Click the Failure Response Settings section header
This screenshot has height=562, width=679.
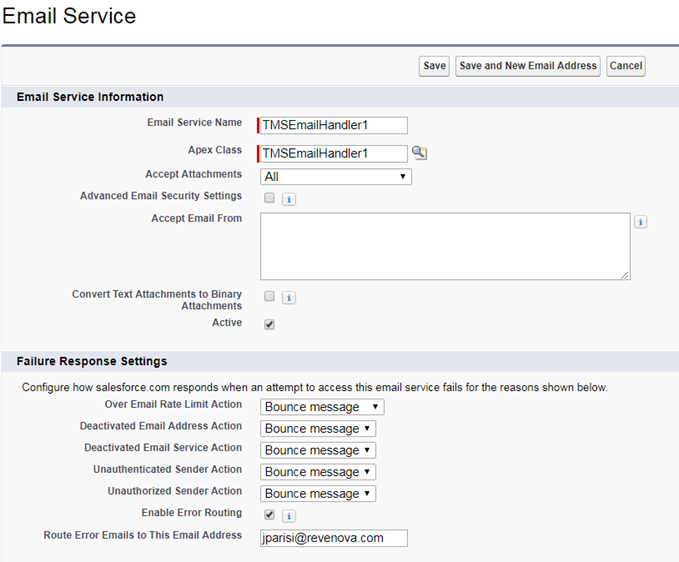point(92,361)
